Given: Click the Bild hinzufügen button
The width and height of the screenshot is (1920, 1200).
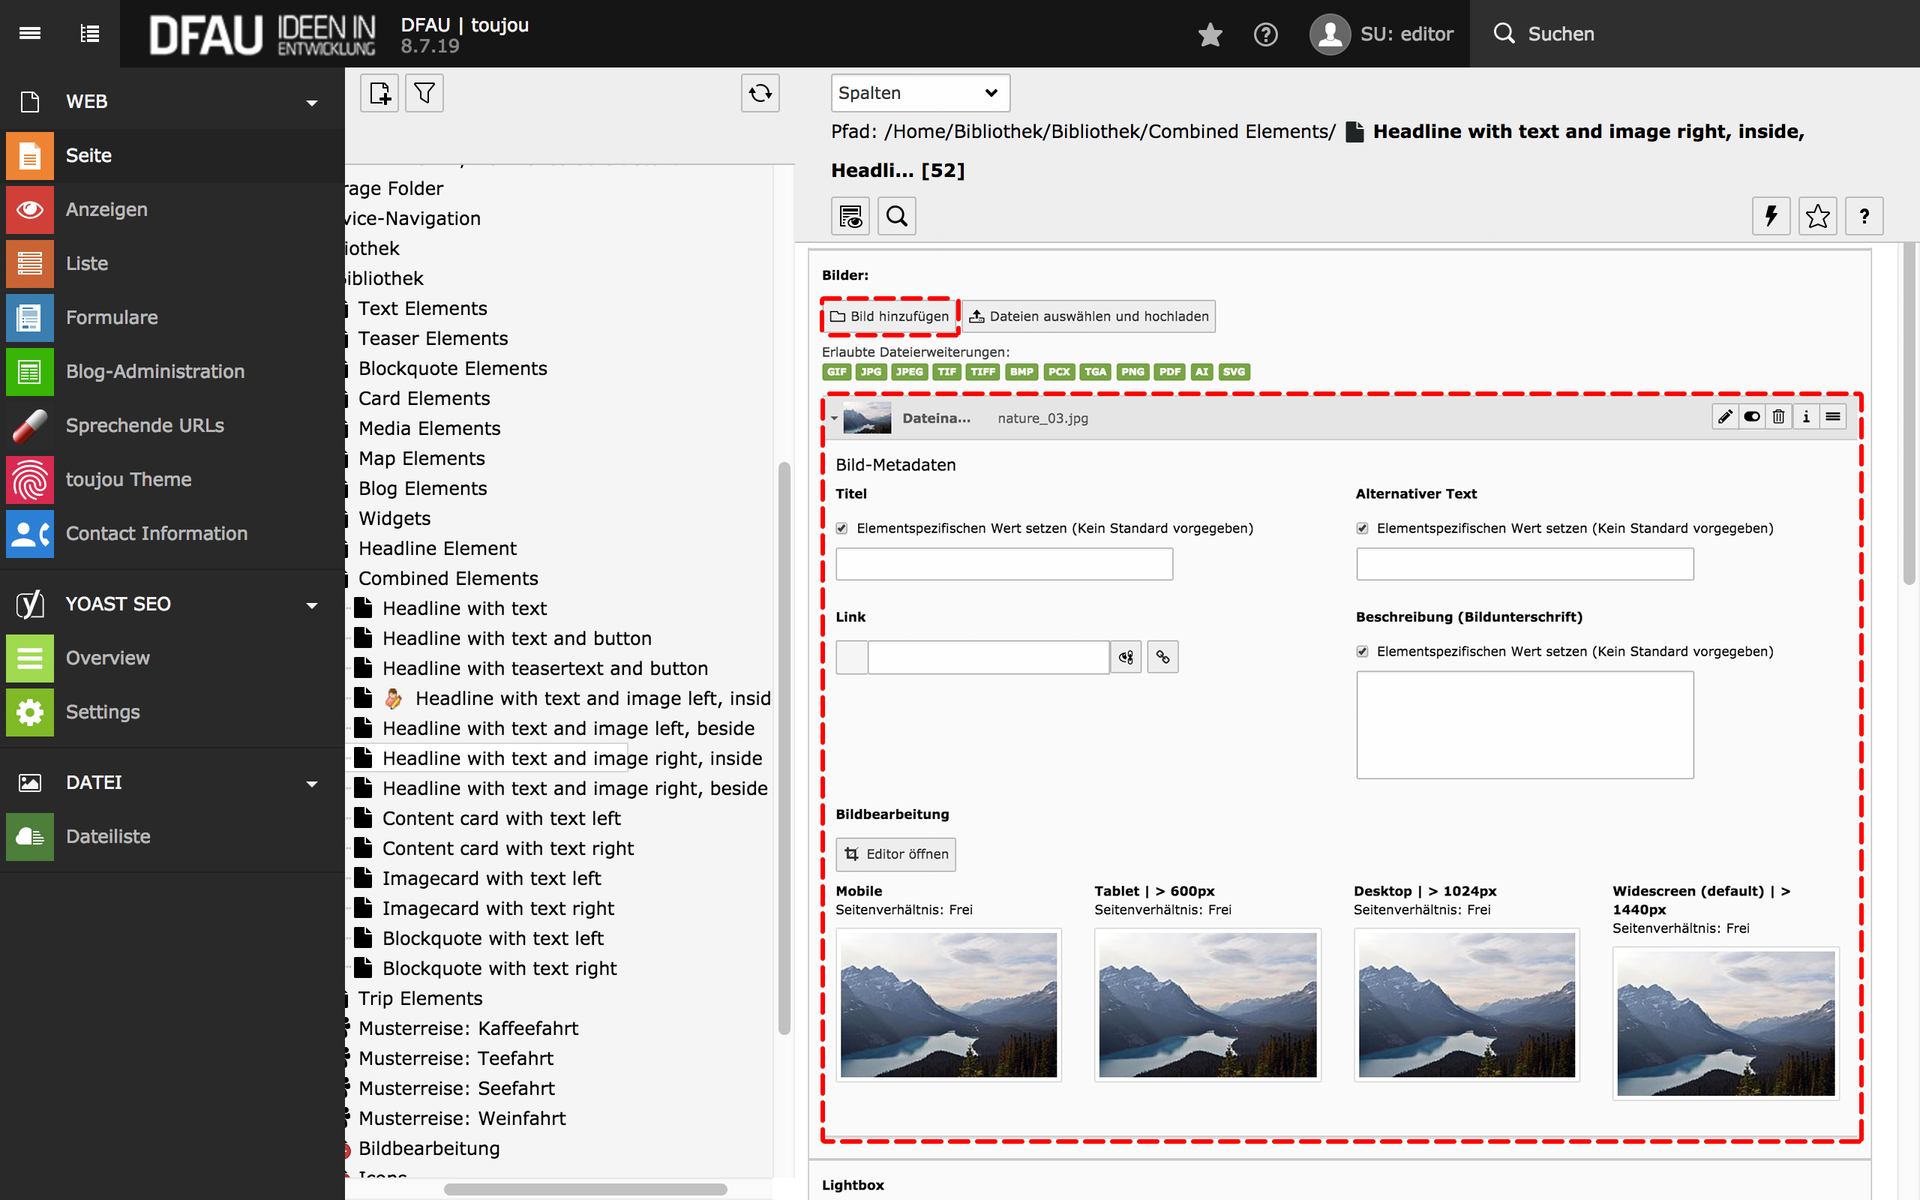Looking at the screenshot, I should pos(889,316).
